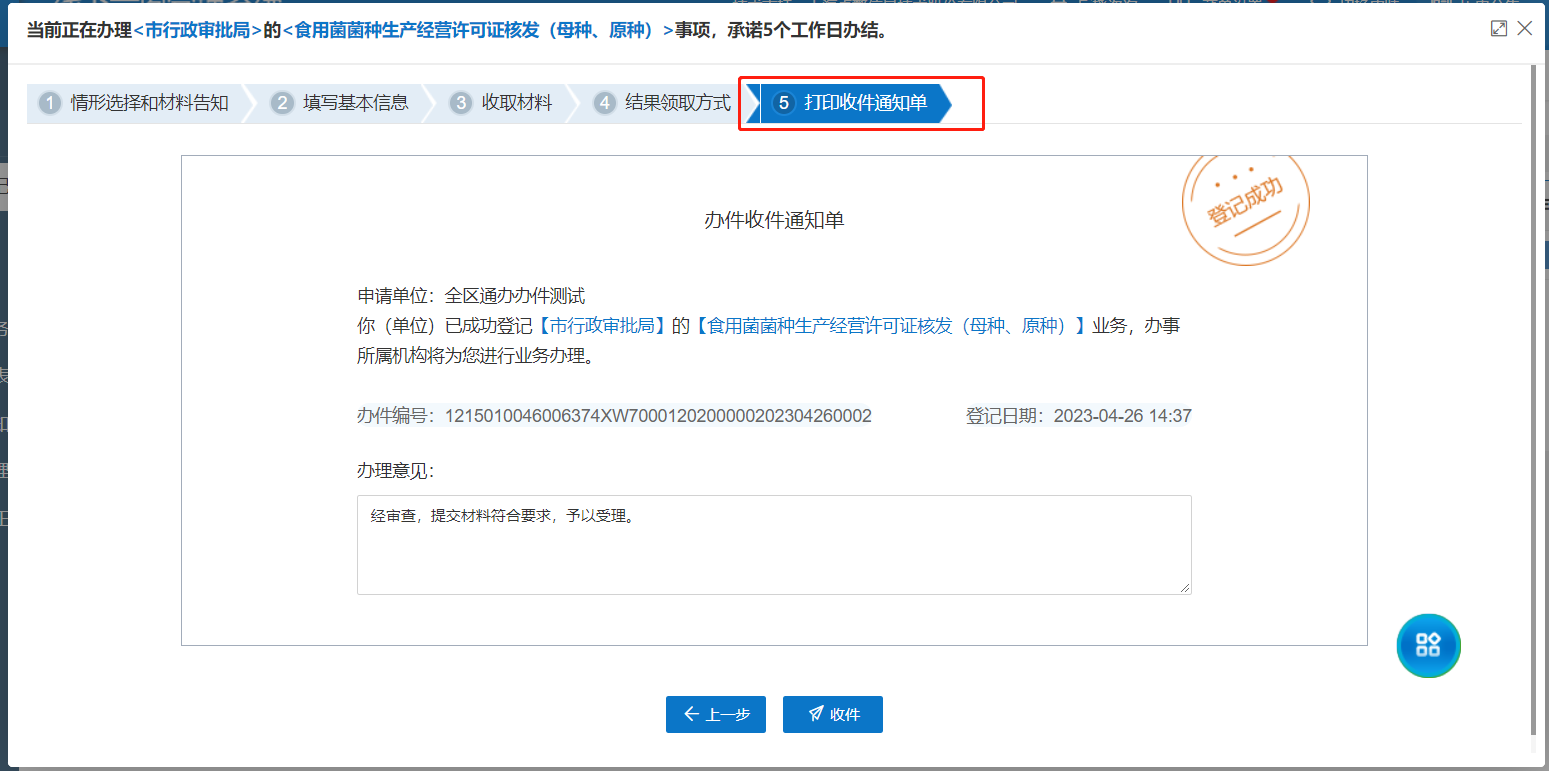The height and width of the screenshot is (771, 1549).
Task: Go to step 1 情形选择和材料告知
Action: (x=135, y=103)
